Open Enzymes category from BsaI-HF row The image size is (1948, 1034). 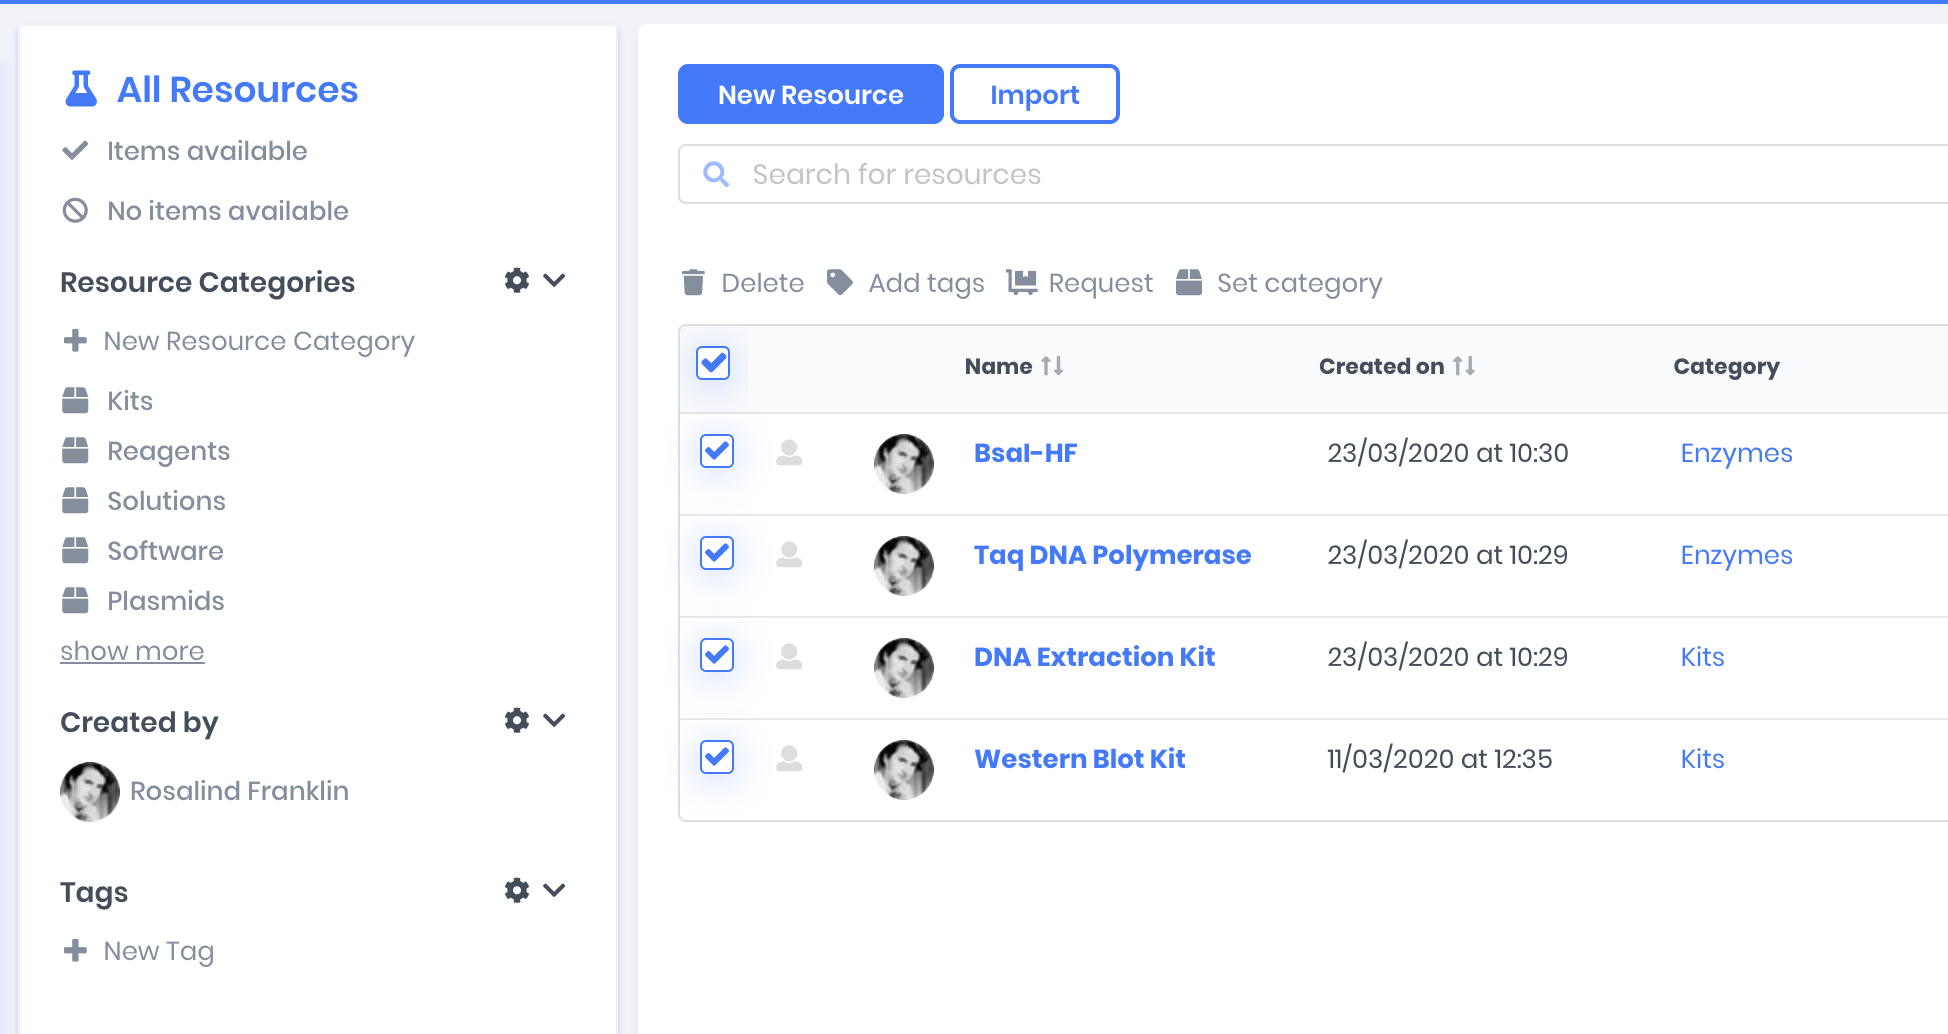tap(1737, 453)
